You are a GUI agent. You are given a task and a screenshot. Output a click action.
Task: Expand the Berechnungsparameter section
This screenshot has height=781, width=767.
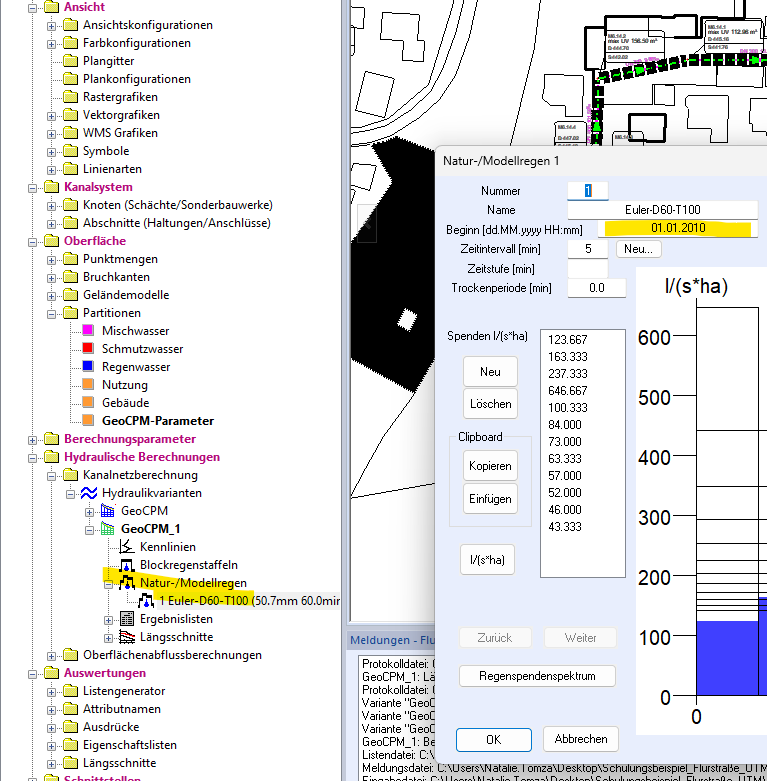[x=34, y=439]
